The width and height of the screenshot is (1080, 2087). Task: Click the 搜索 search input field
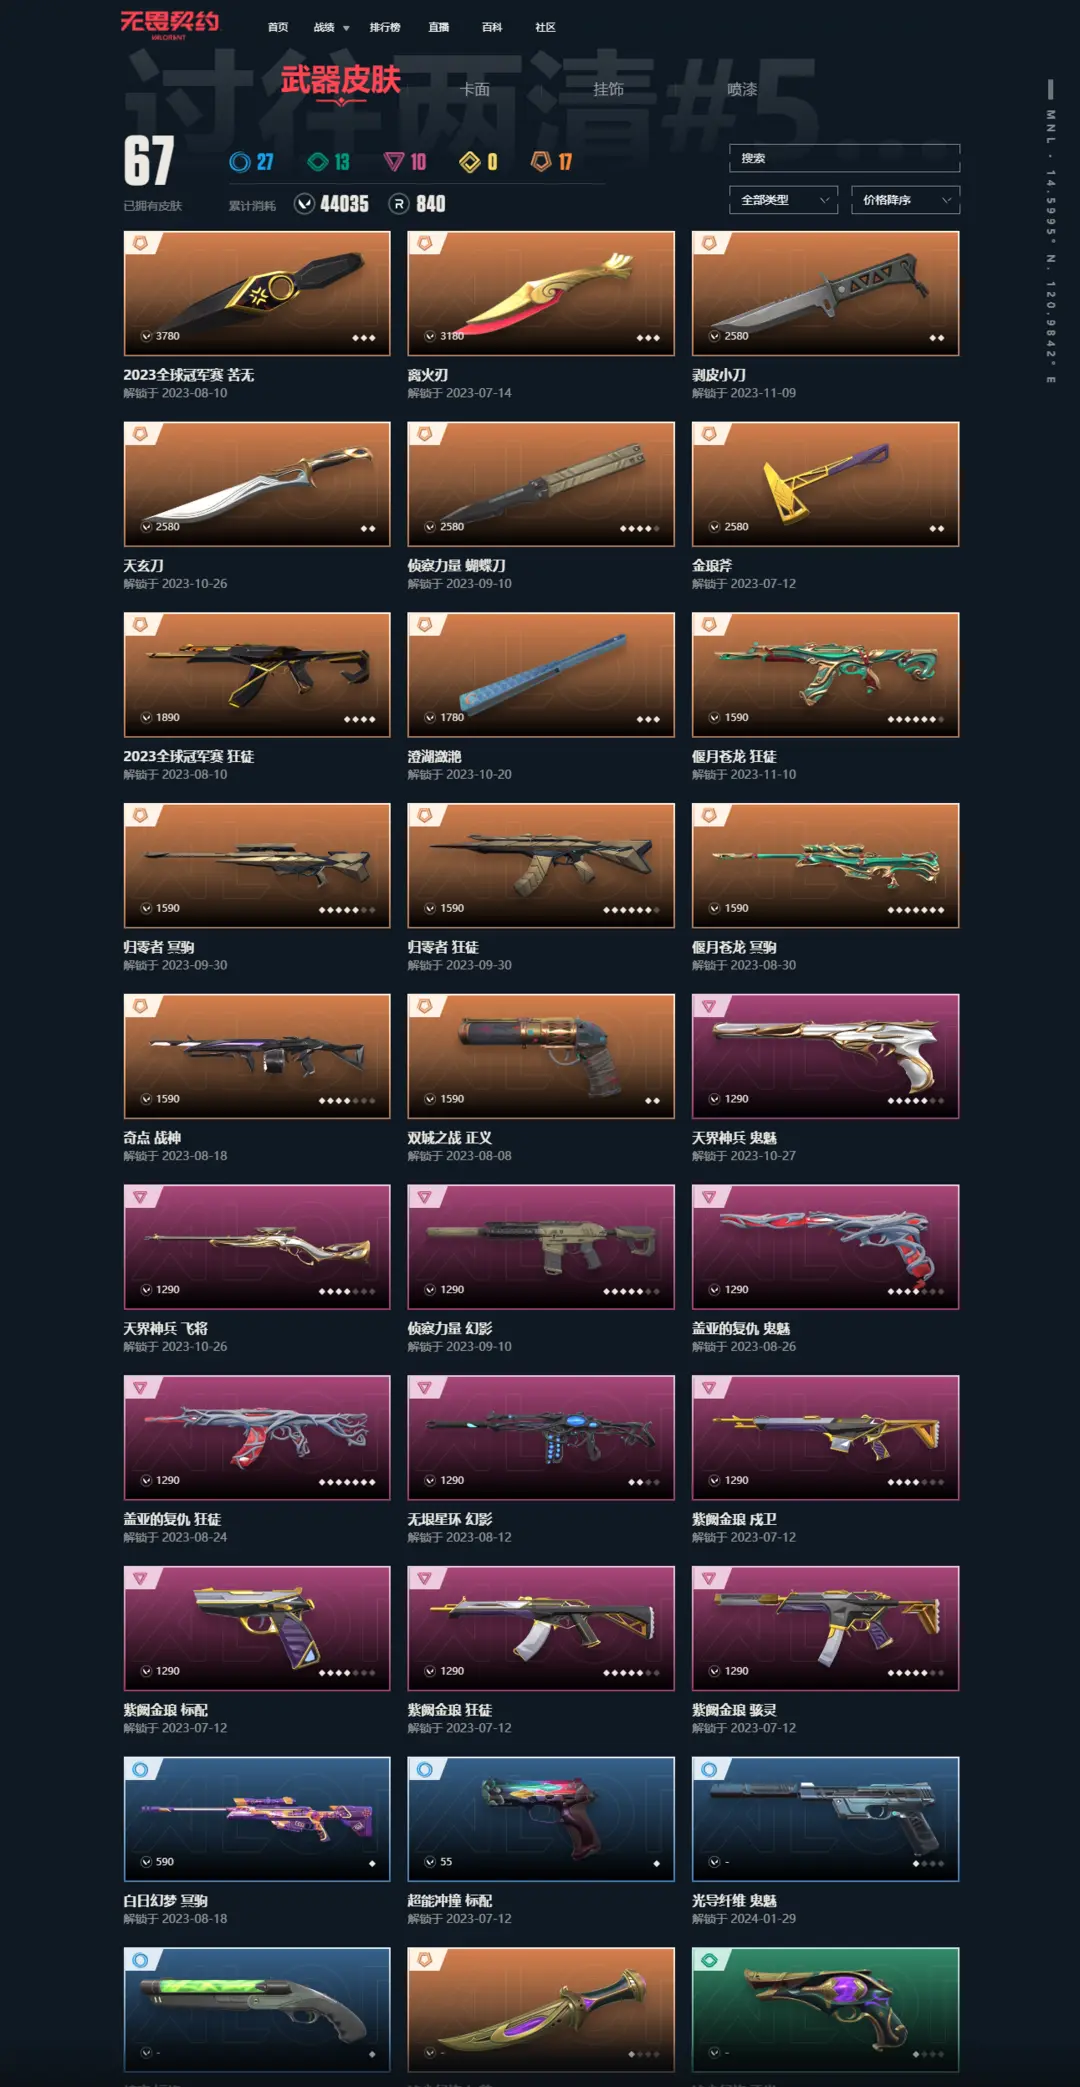pos(844,158)
